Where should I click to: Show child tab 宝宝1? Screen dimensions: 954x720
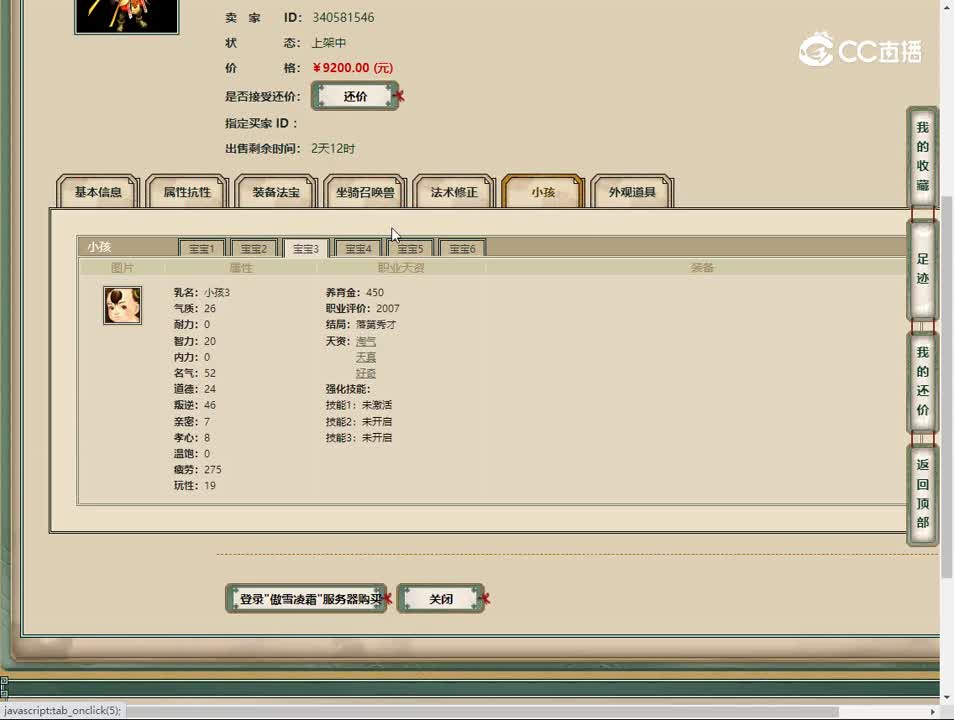click(x=201, y=248)
